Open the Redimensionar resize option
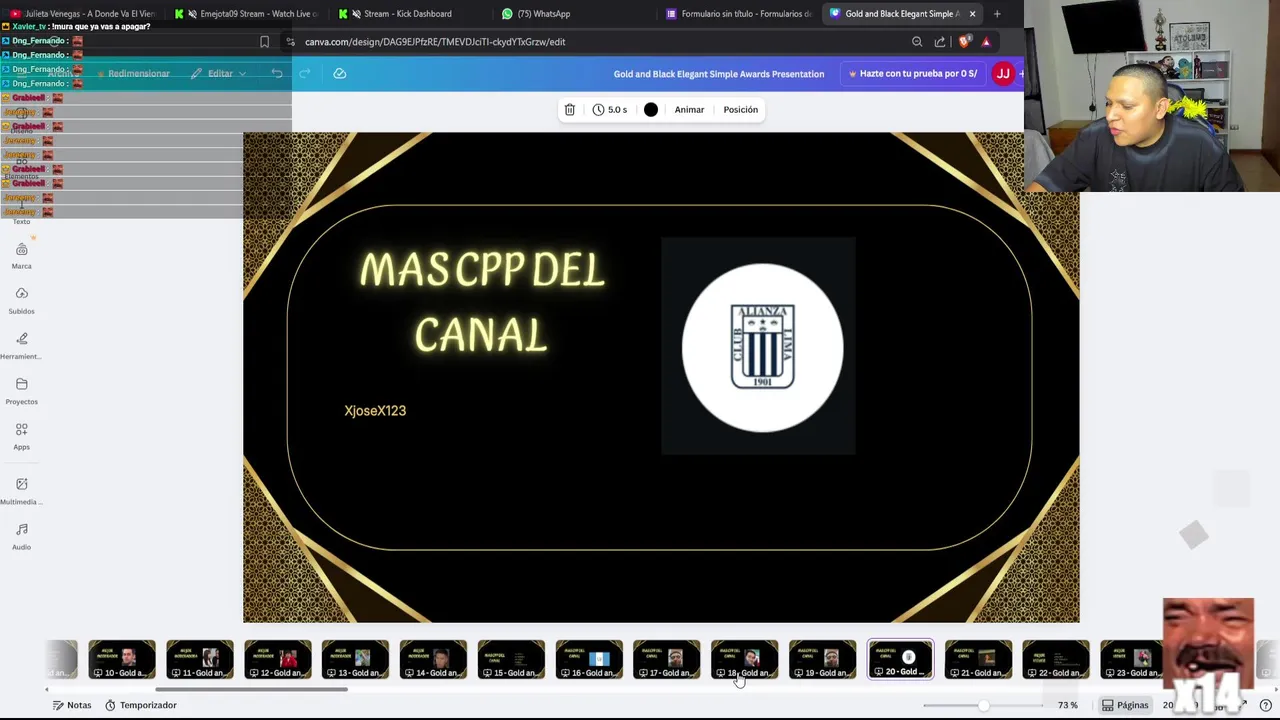 tap(134, 73)
